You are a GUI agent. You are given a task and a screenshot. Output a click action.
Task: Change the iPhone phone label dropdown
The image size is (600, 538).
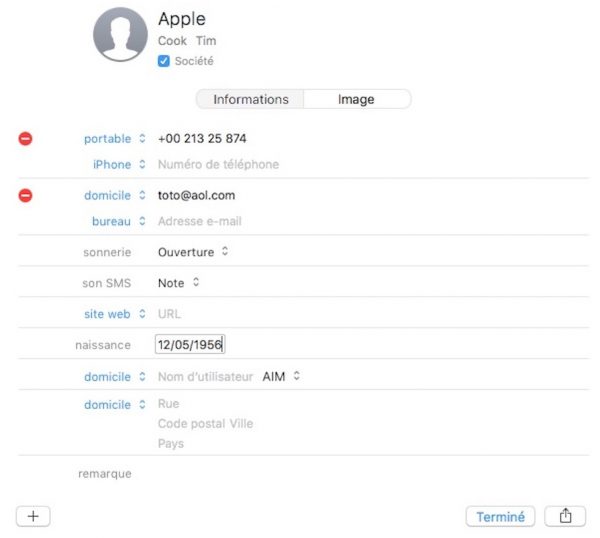(119, 165)
